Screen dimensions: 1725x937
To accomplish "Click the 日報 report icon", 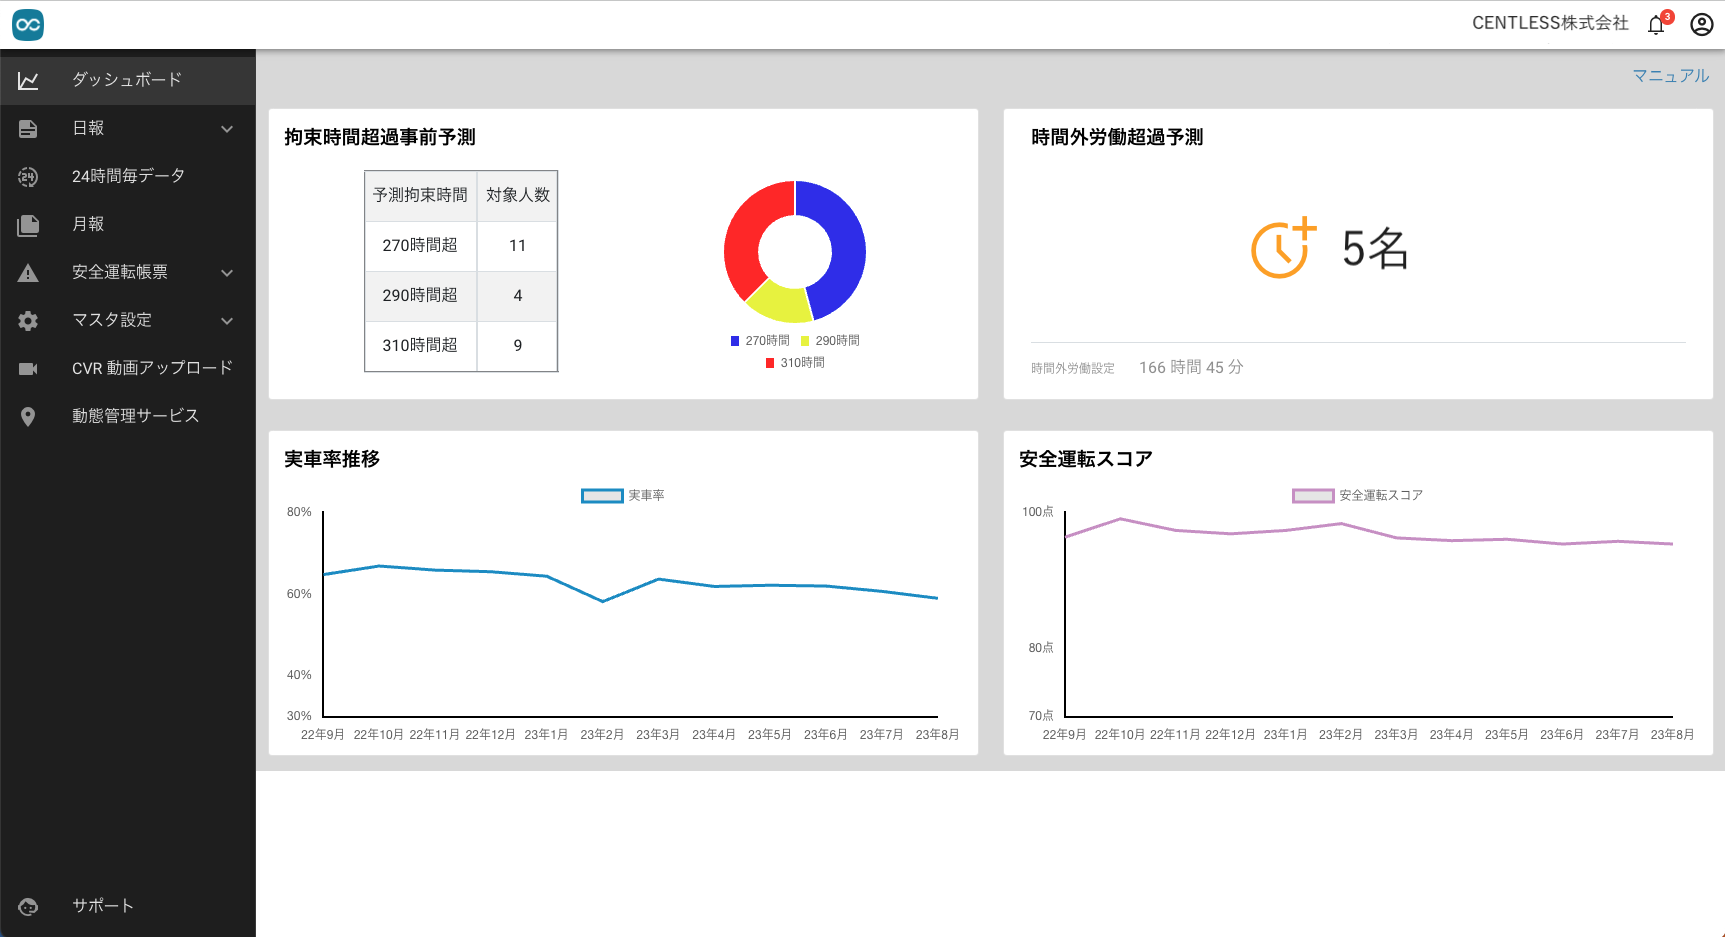I will (x=28, y=128).
